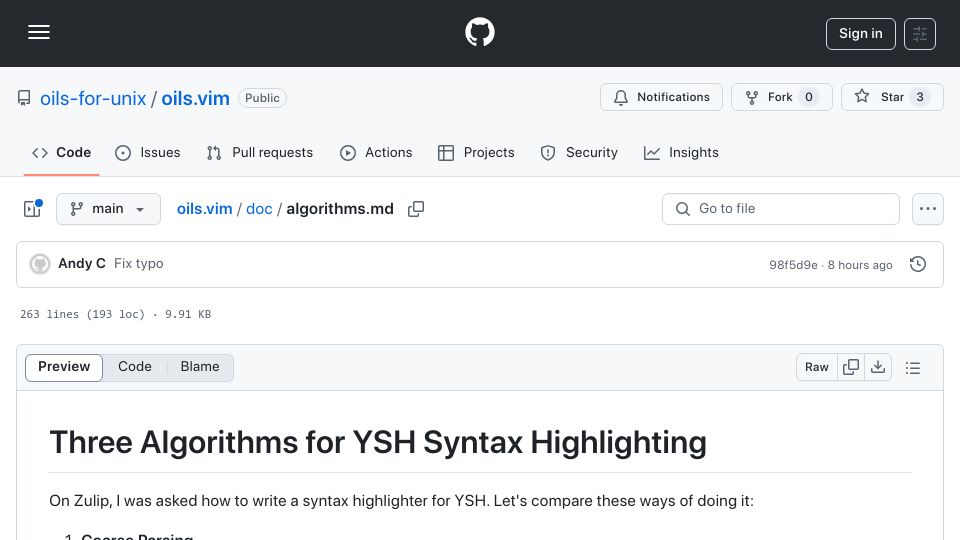Open the Actions tab
Screen dimensions: 960x540
[376, 152]
